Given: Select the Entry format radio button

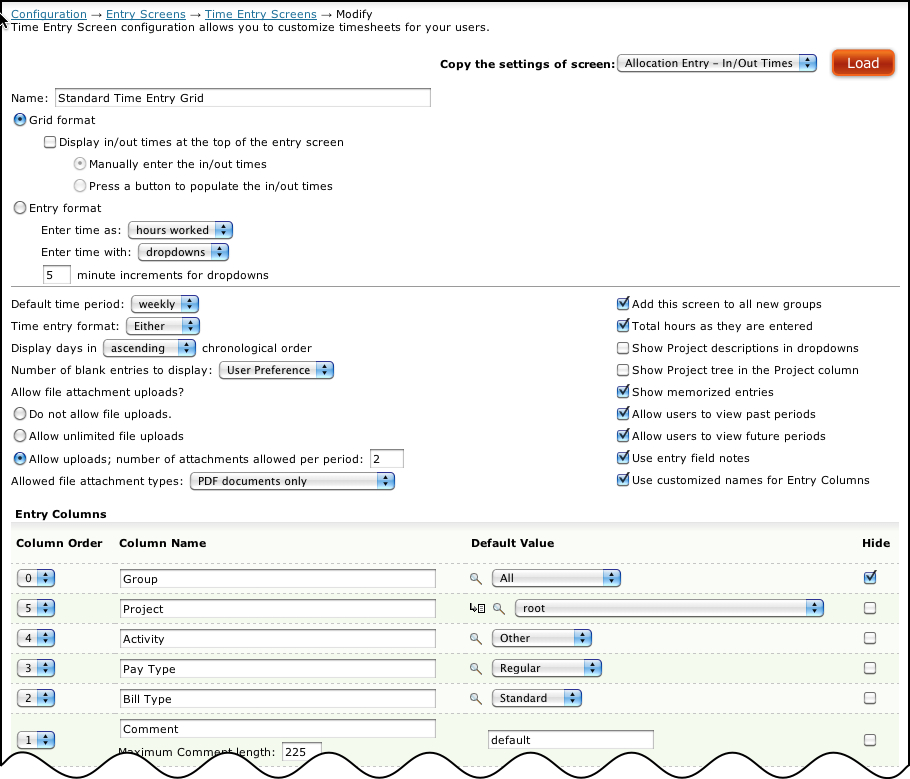Looking at the screenshot, I should (x=20, y=208).
